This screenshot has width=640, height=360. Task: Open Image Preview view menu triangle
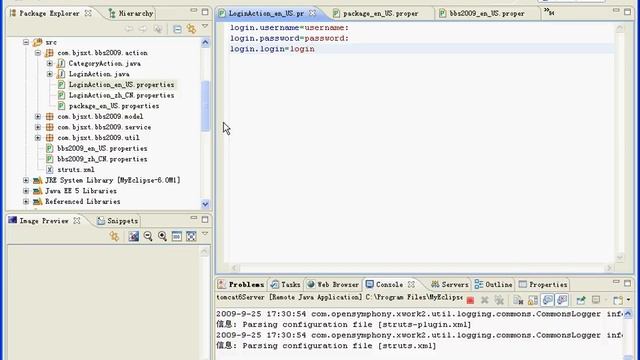205,234
